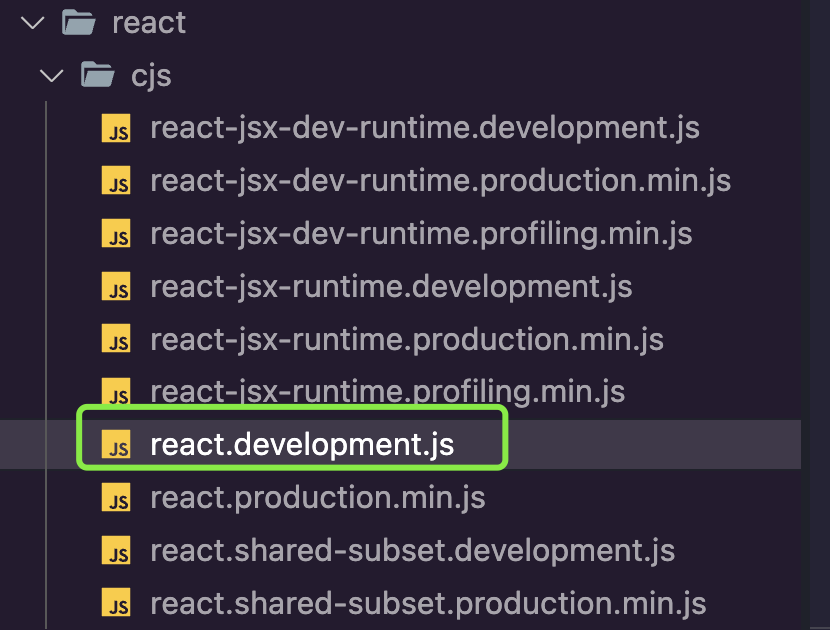
Task: Open react-jsx-dev-runtime.development.js file
Action: pyautogui.click(x=425, y=129)
